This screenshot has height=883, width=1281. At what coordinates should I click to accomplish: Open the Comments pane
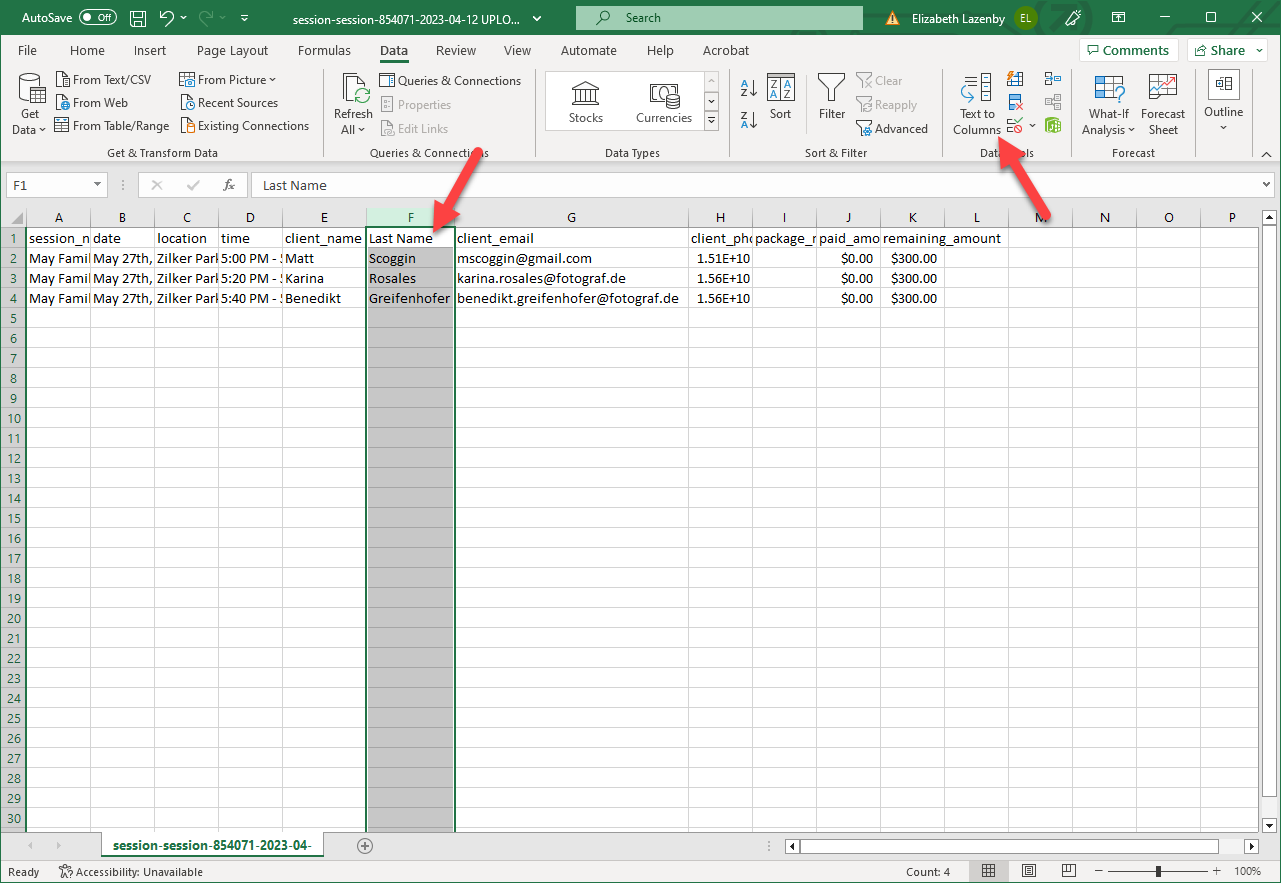[x=1128, y=50]
